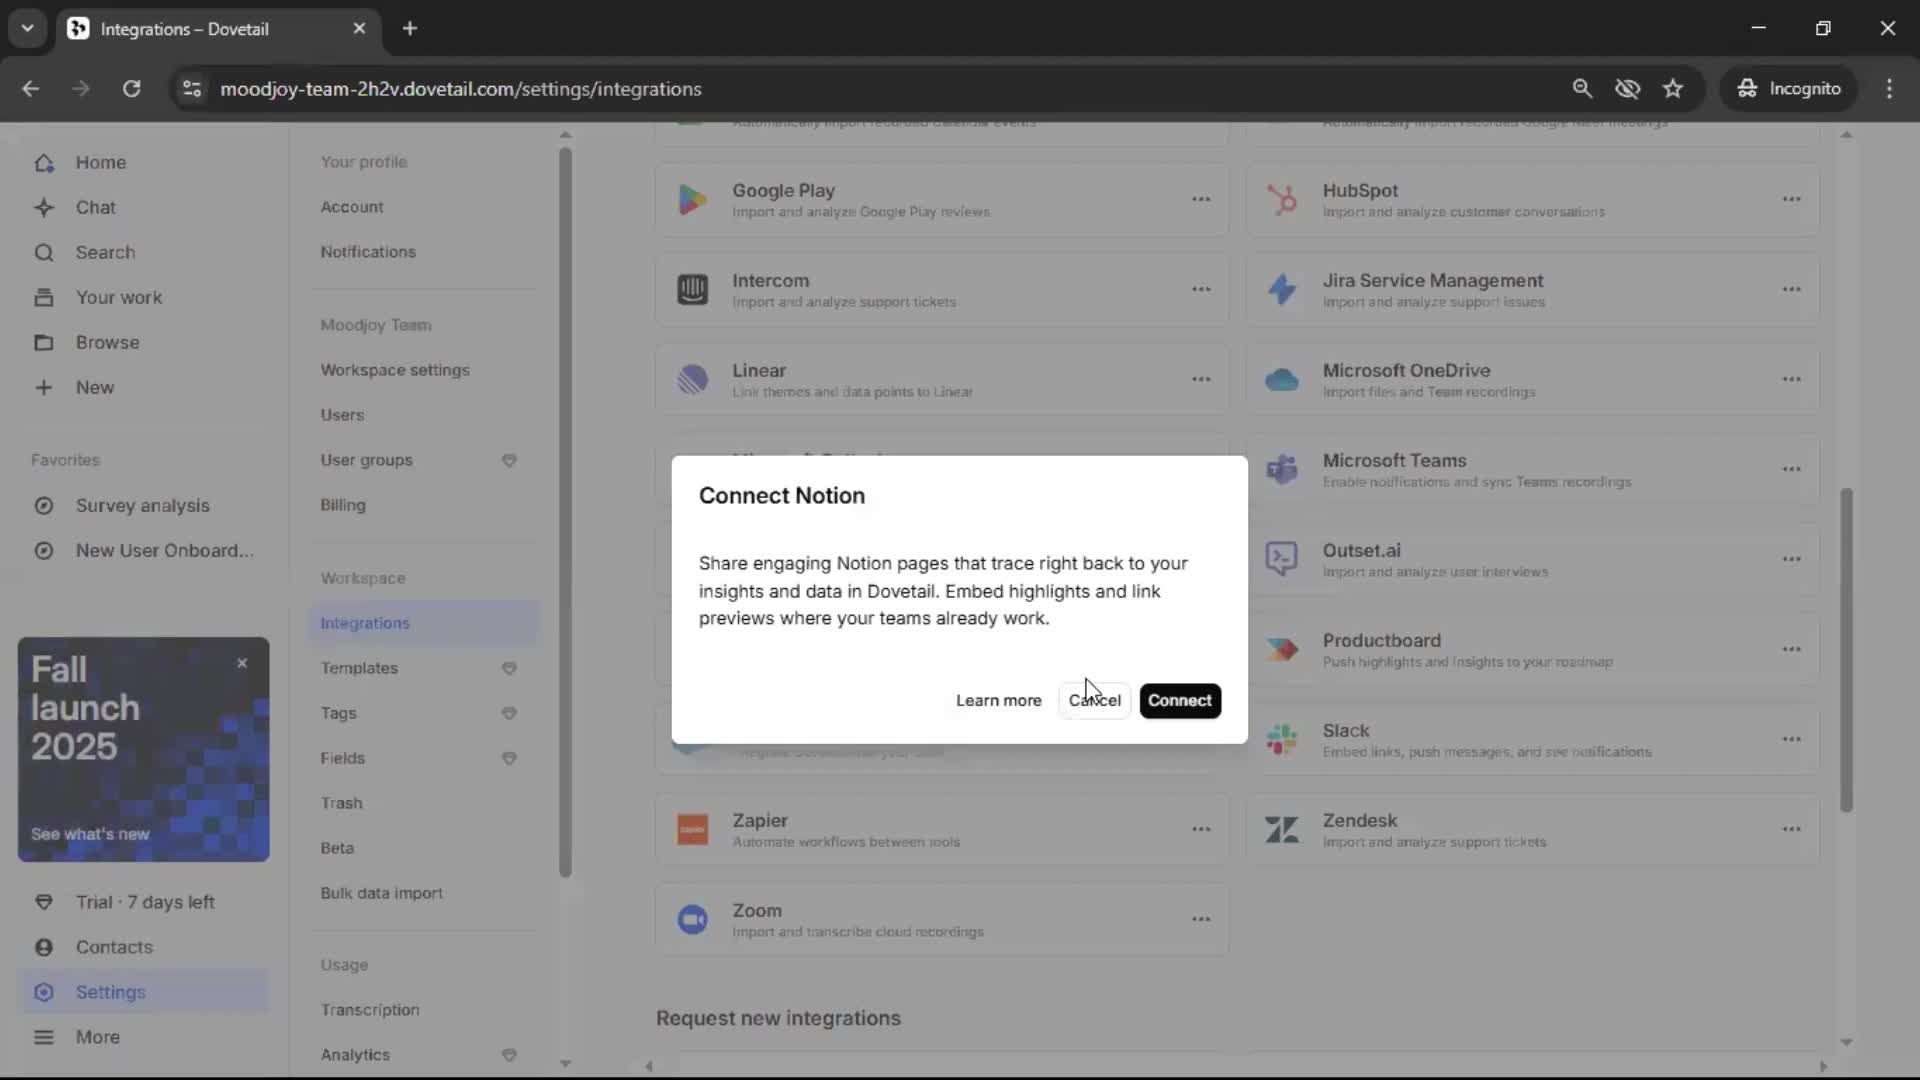Click the Intercom logo icon

692,289
